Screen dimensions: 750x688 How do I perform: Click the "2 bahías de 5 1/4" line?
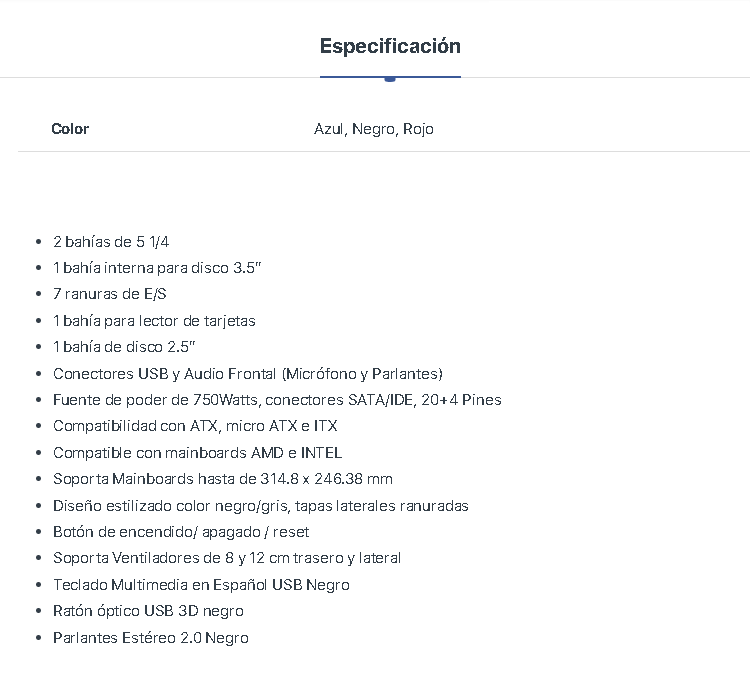(104, 241)
